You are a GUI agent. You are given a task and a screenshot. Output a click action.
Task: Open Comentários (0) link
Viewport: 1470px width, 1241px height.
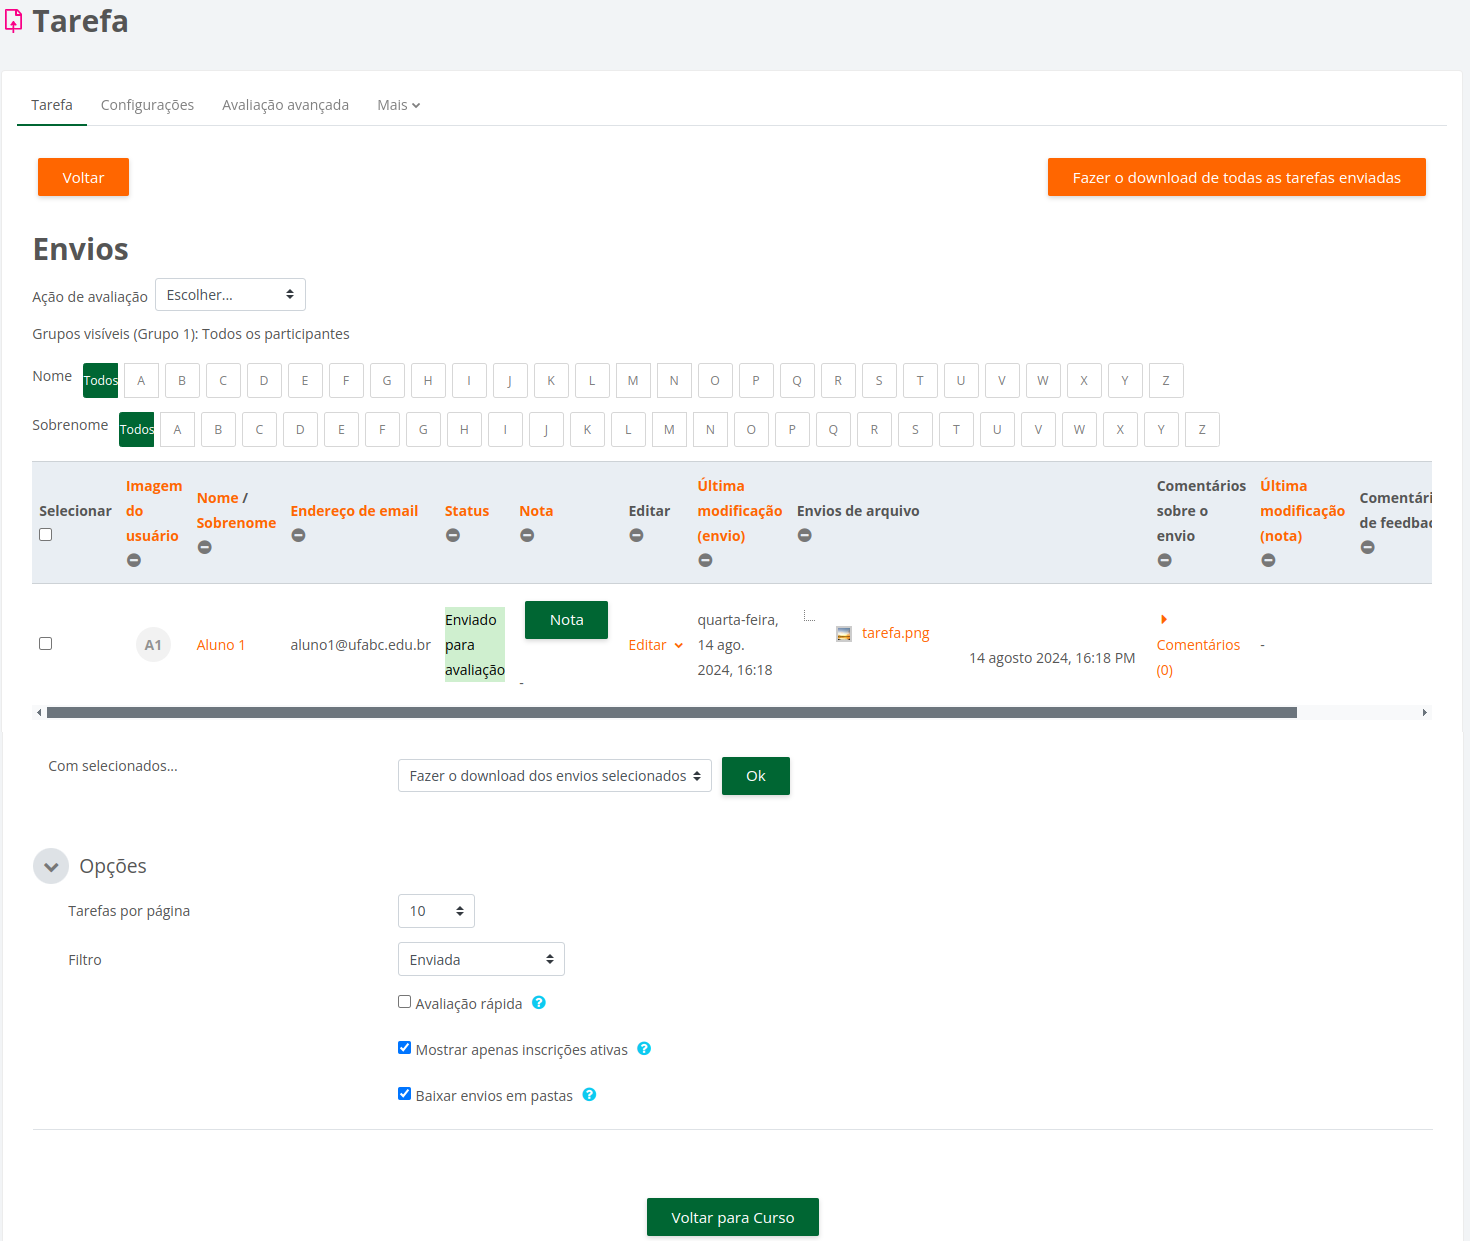click(x=1198, y=657)
